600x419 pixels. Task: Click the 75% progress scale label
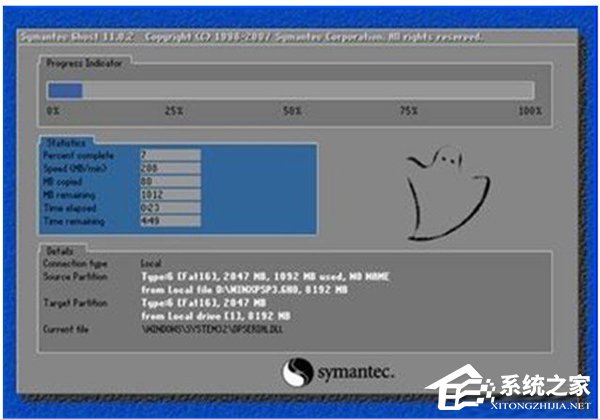409,111
